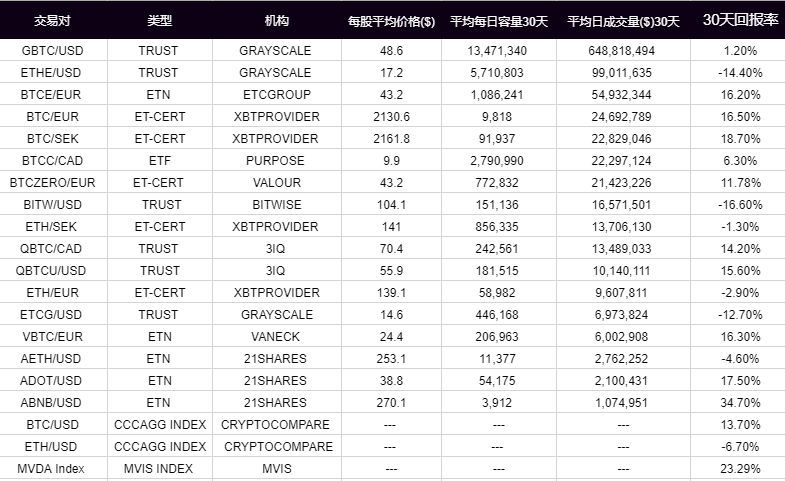Click the 机构 column header
This screenshot has width=785, height=481.
[277, 21]
